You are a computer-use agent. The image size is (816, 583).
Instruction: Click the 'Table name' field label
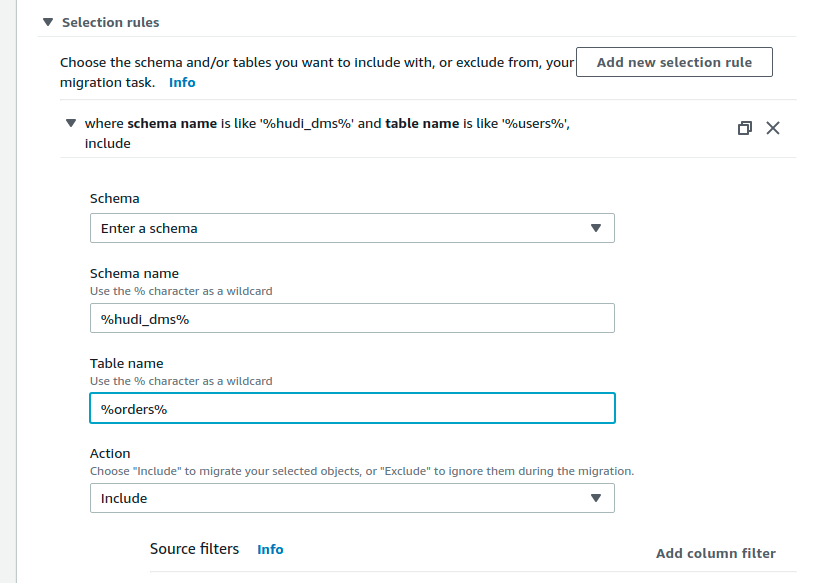[x=126, y=363]
